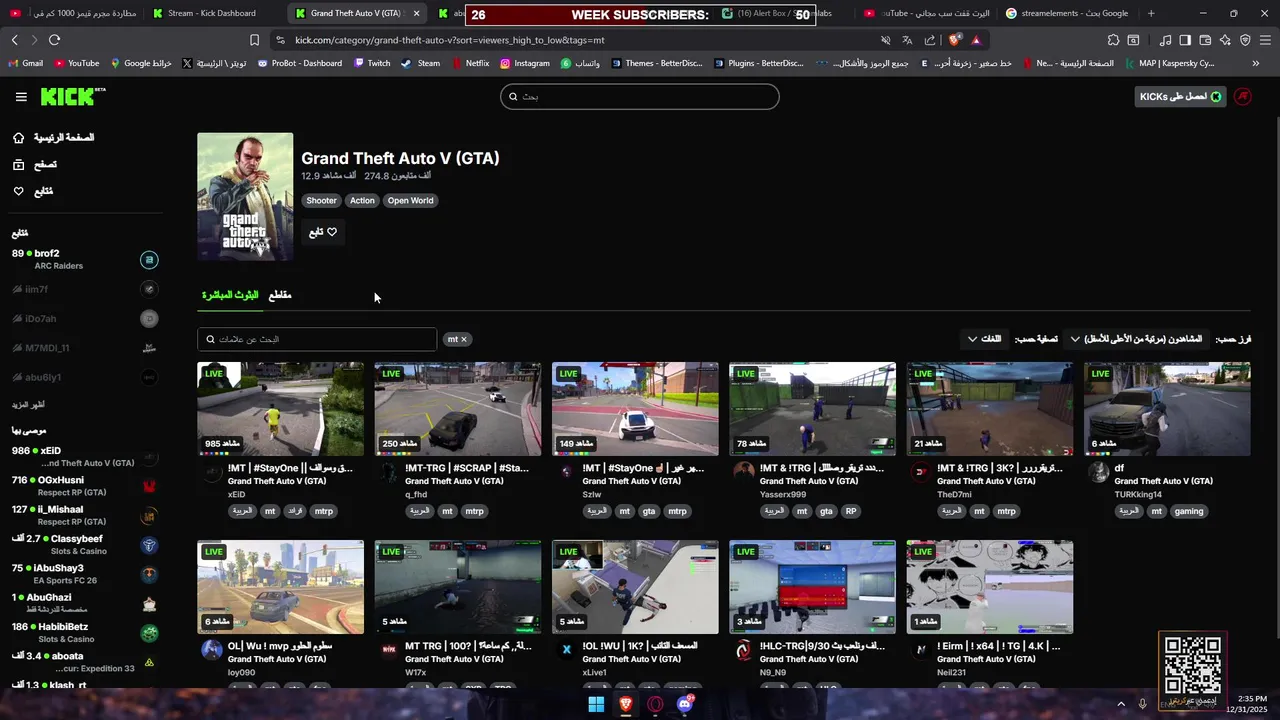Click the GTA V category cover image
Viewport: 1280px width, 720px height.
(x=245, y=197)
